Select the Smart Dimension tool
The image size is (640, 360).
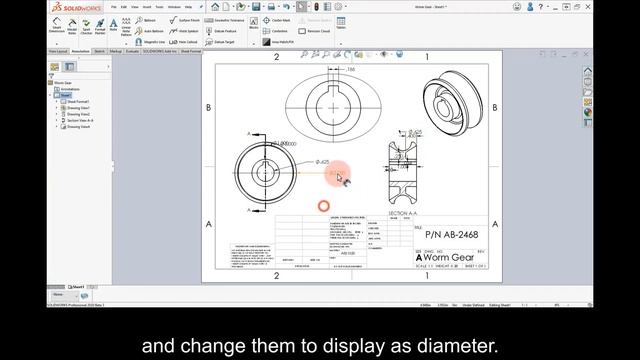click(57, 25)
